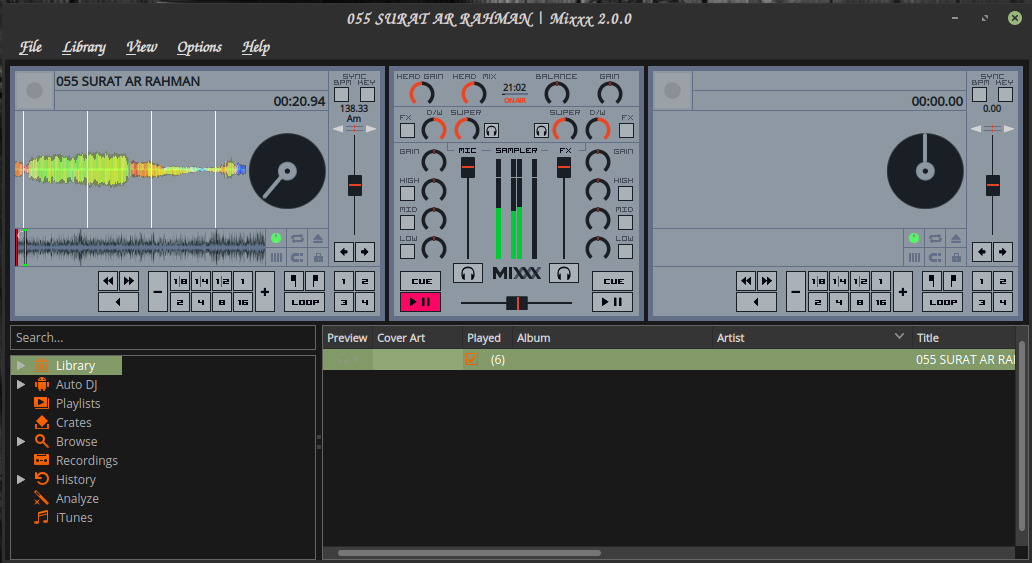Toggle keylock padlock on left deck

coord(318,257)
